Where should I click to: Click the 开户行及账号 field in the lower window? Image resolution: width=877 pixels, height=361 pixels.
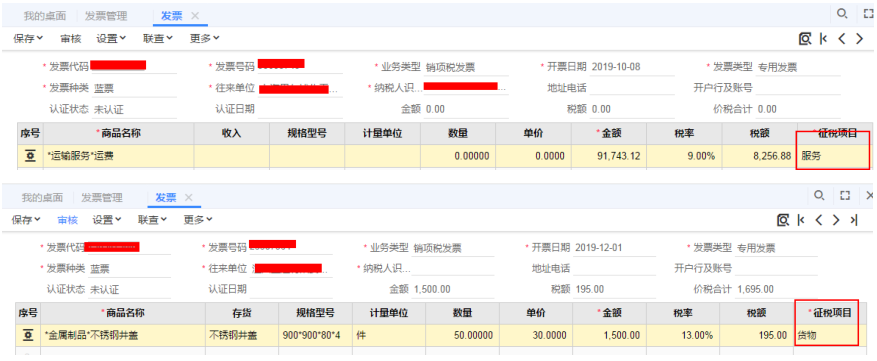(776, 269)
